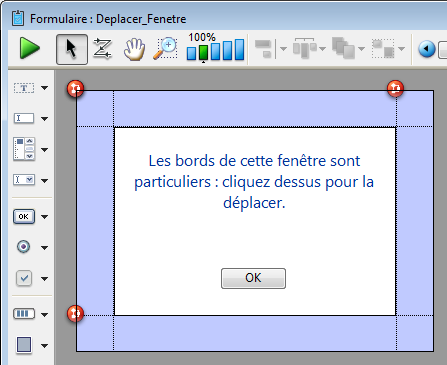
Task: Click the list box object tool
Action: (x=24, y=149)
